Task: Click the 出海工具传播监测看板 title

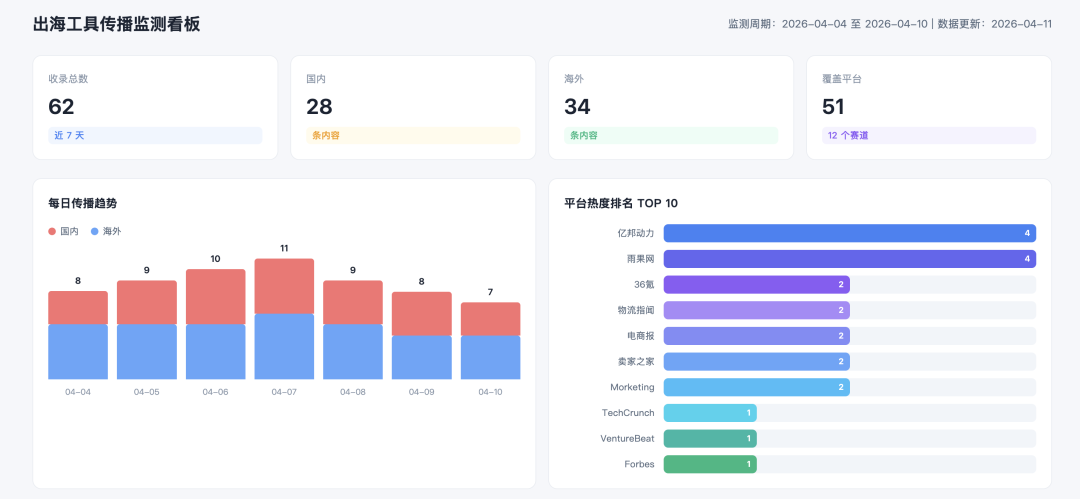Action: click(117, 24)
